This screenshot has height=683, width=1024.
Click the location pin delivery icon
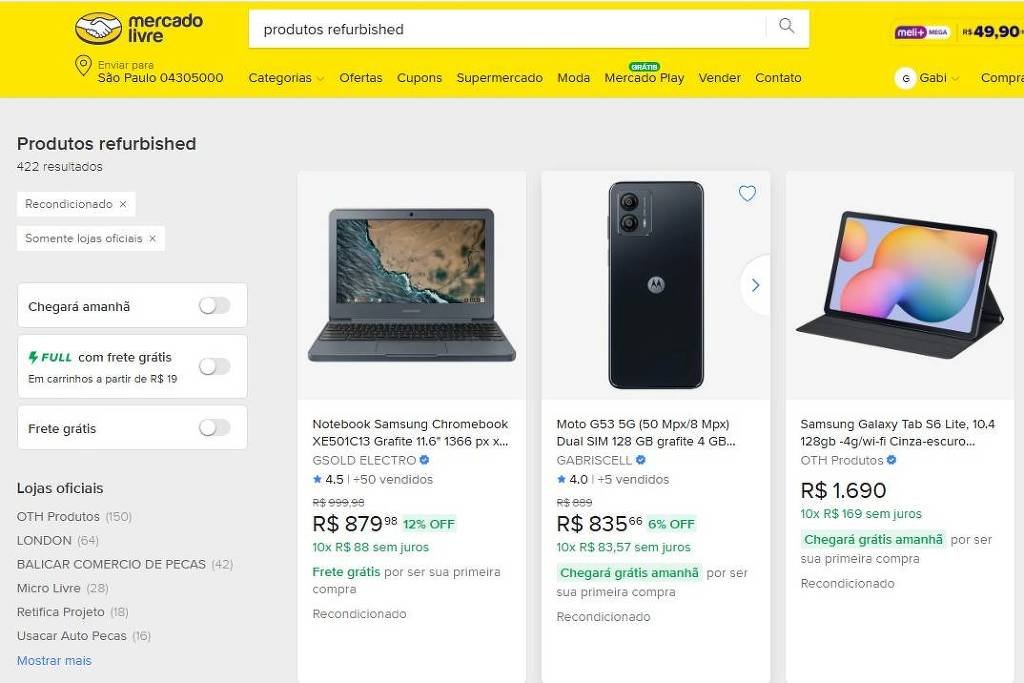(83, 67)
